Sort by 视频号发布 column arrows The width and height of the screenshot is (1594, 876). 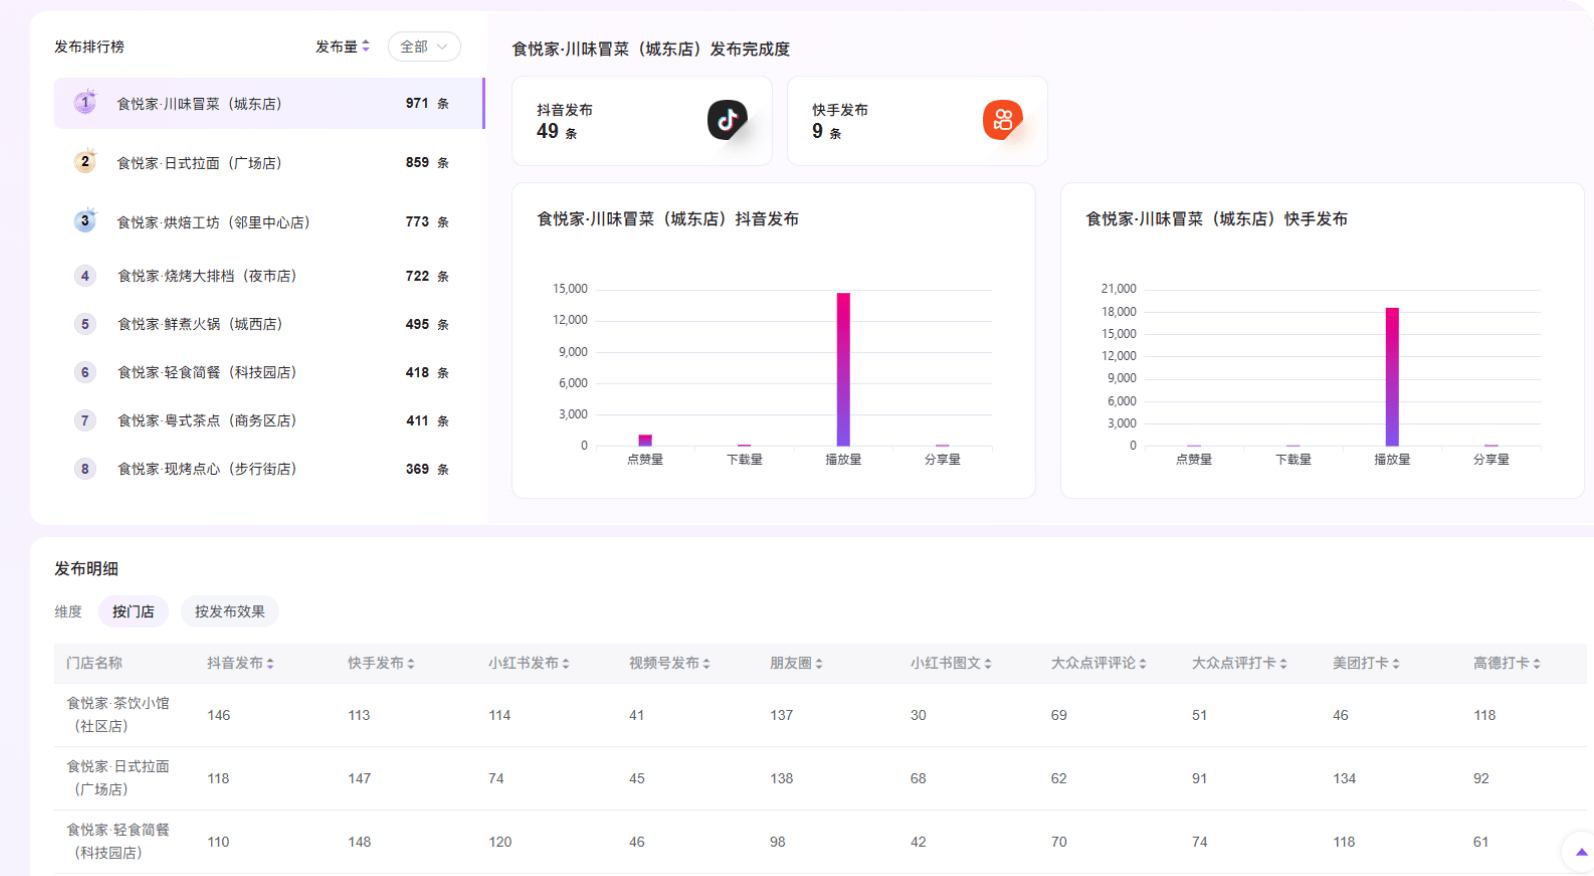point(706,664)
